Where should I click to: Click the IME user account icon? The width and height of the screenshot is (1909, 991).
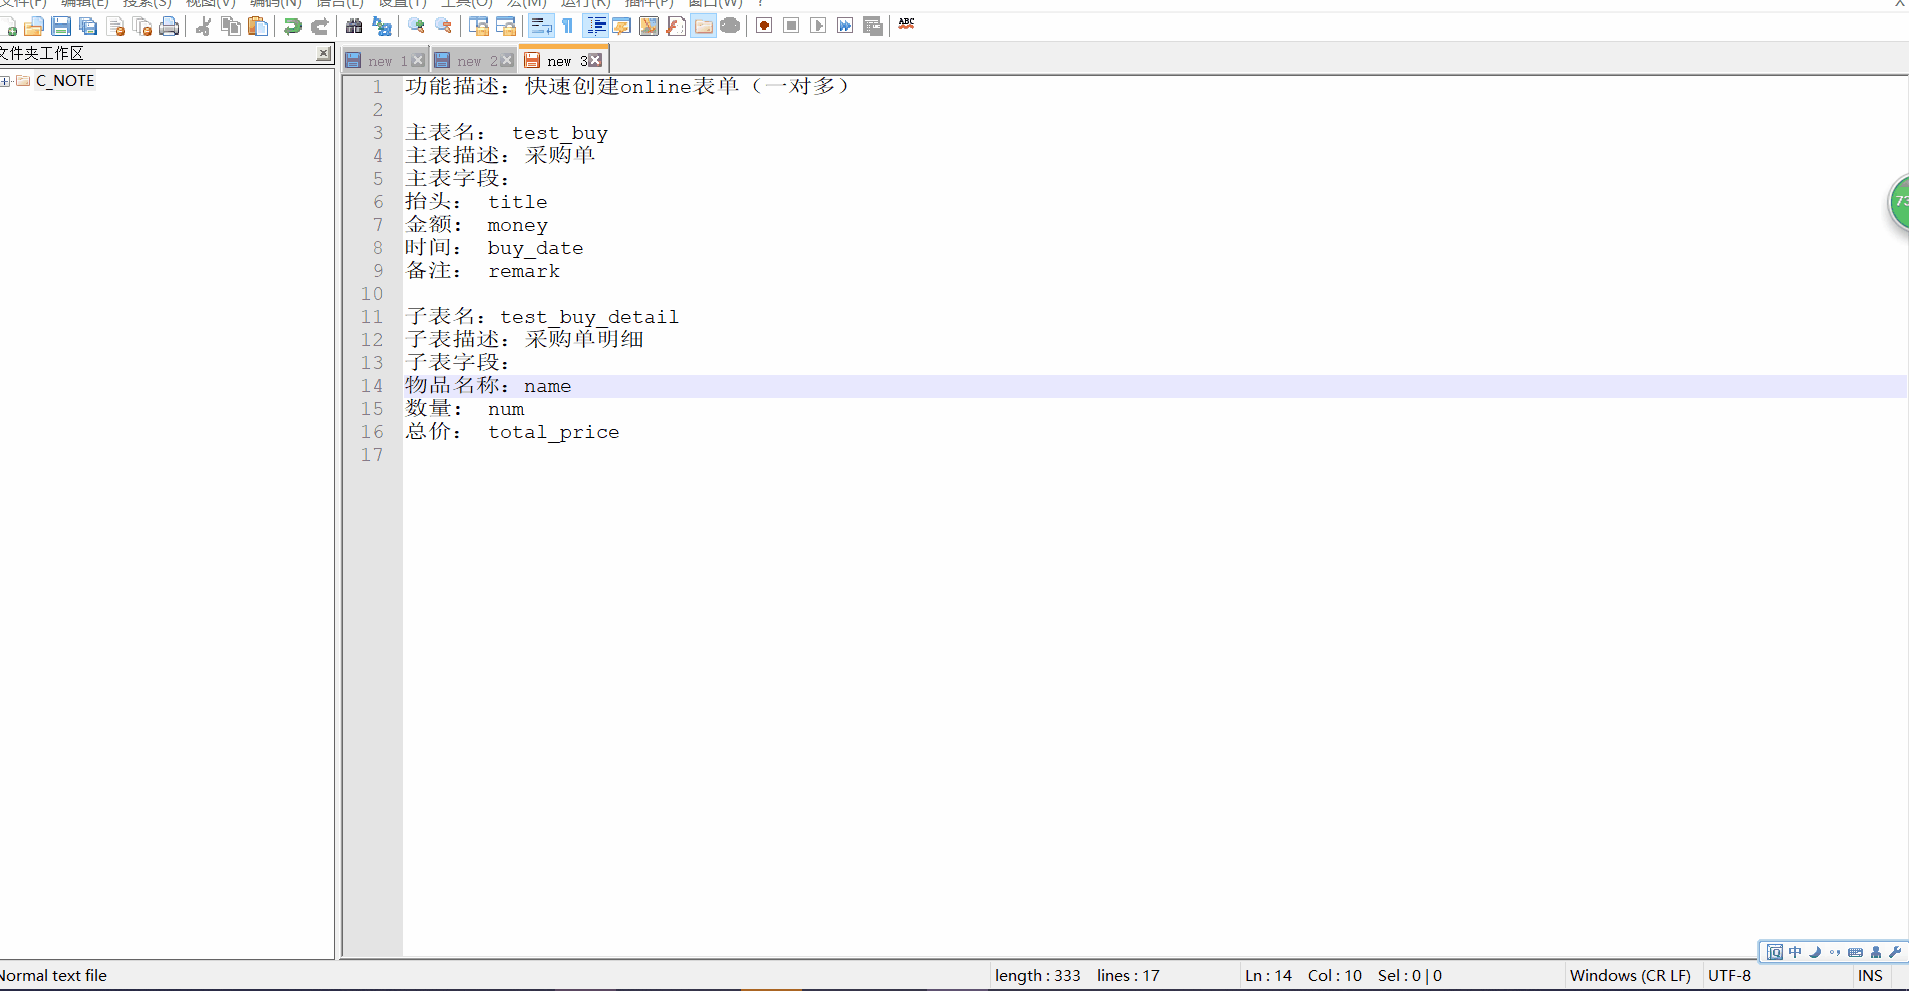pyautogui.click(x=1876, y=952)
